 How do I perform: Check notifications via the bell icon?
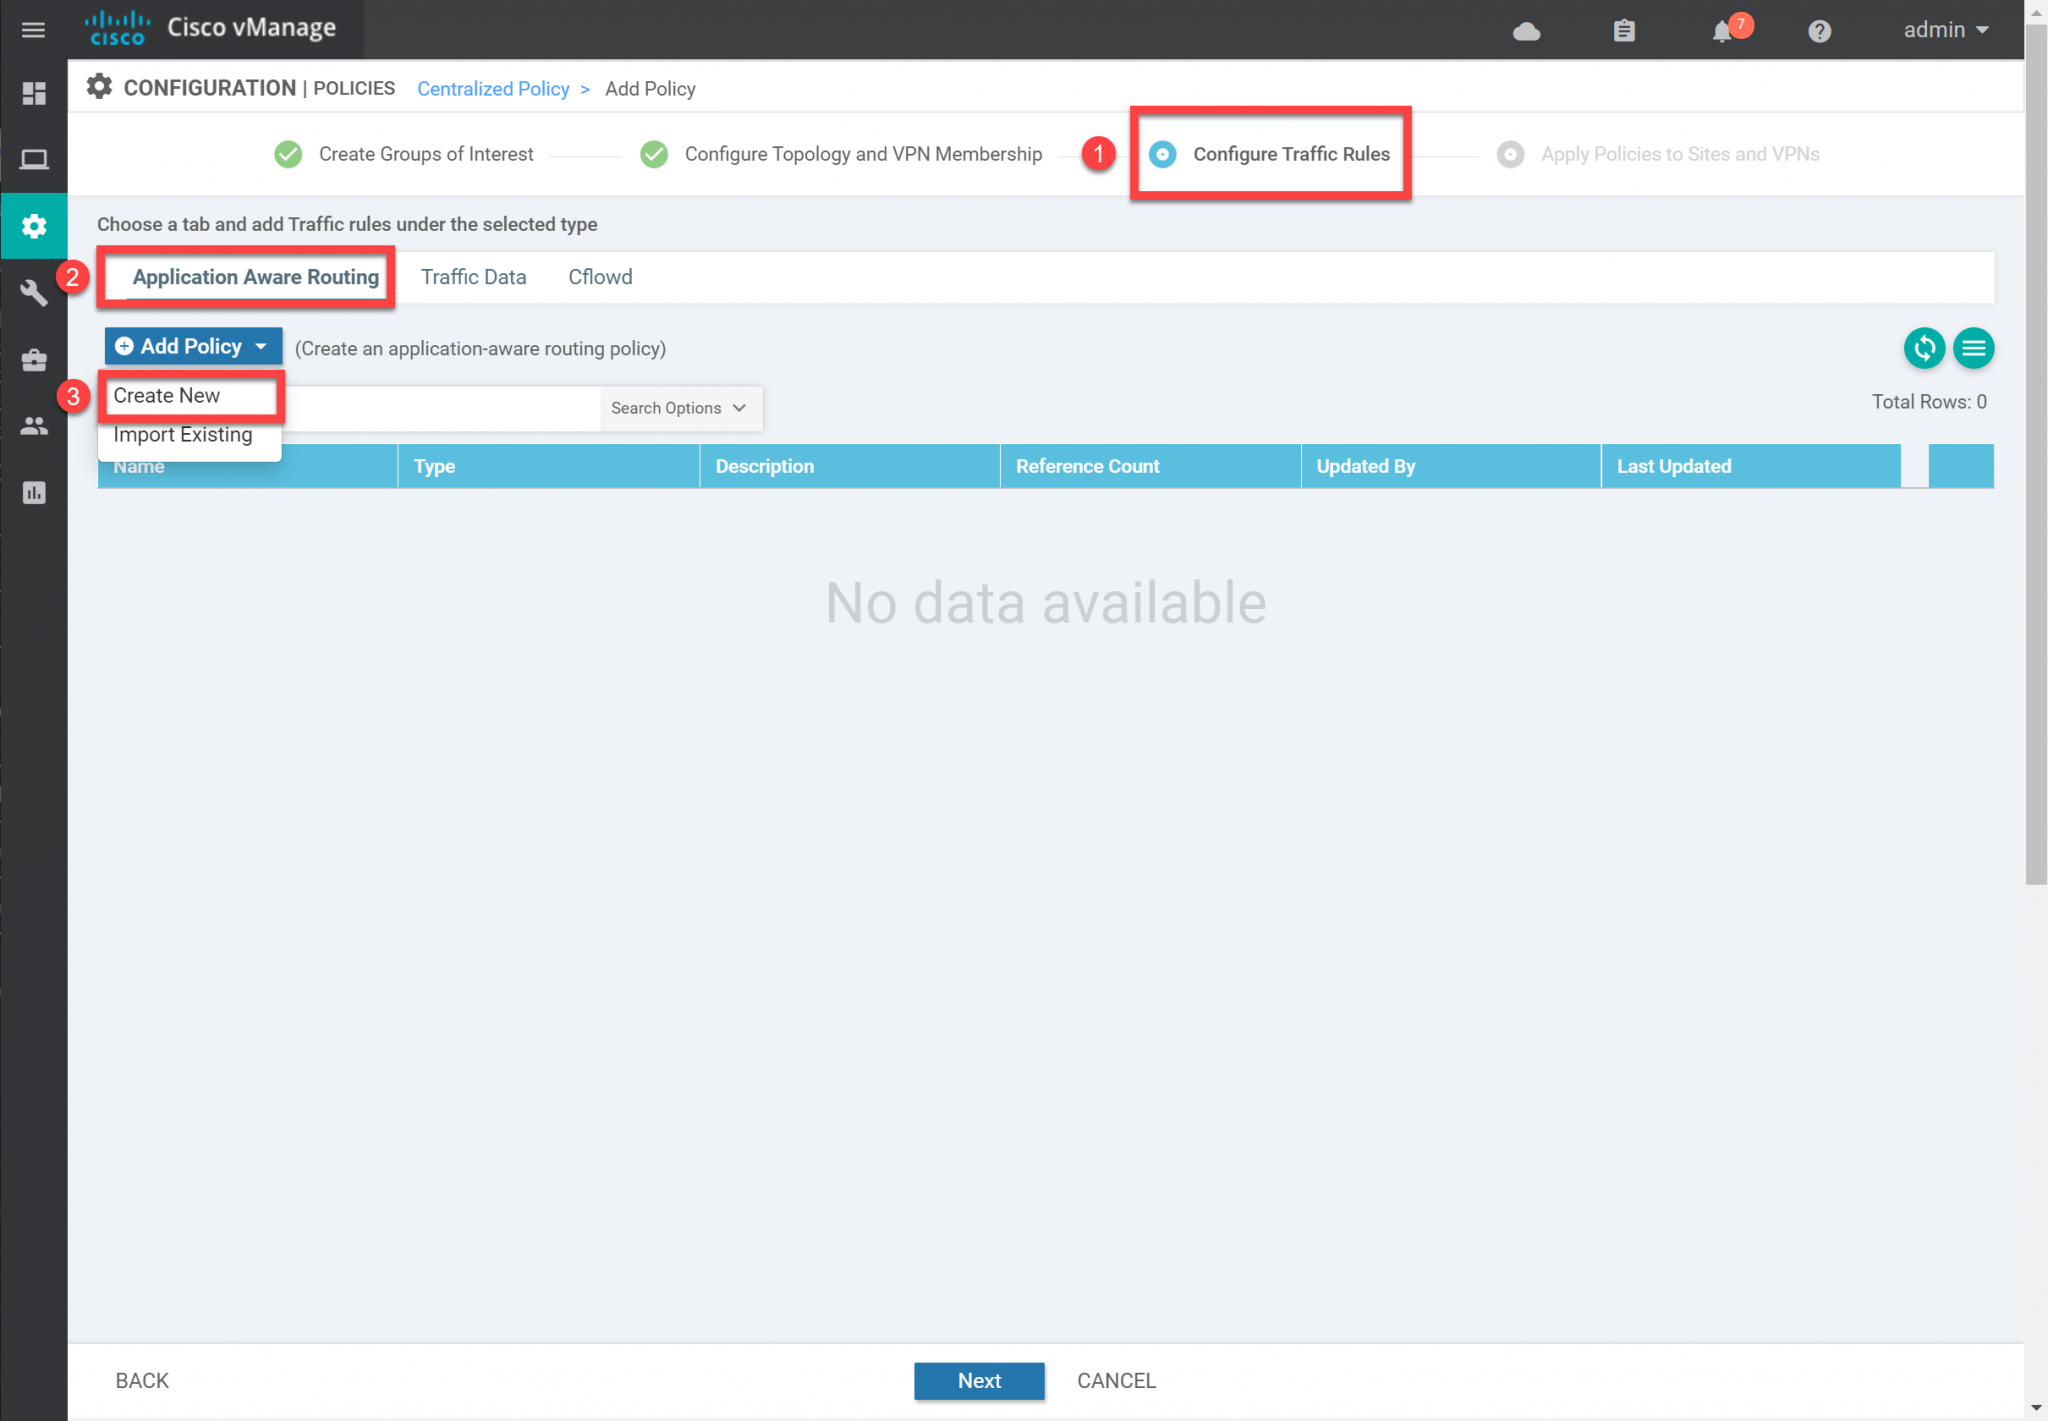tap(1722, 30)
